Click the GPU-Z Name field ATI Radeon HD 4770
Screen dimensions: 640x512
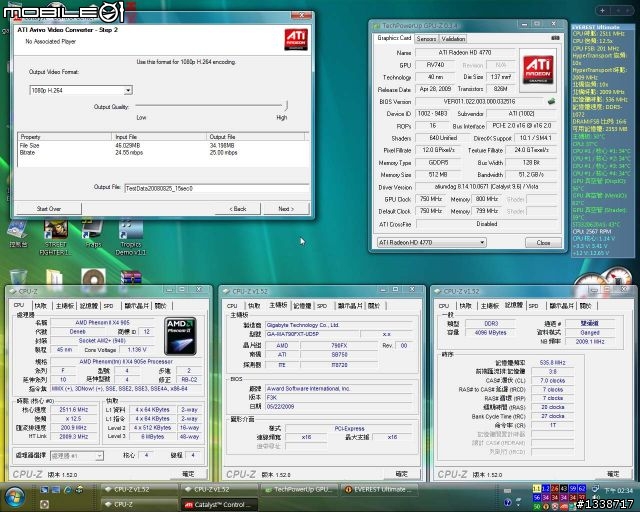point(465,53)
